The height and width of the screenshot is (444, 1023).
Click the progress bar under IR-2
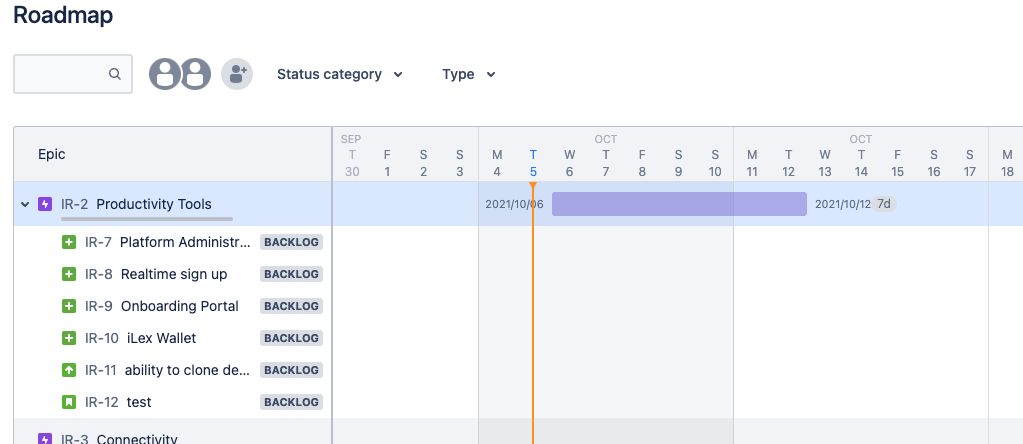point(147,219)
